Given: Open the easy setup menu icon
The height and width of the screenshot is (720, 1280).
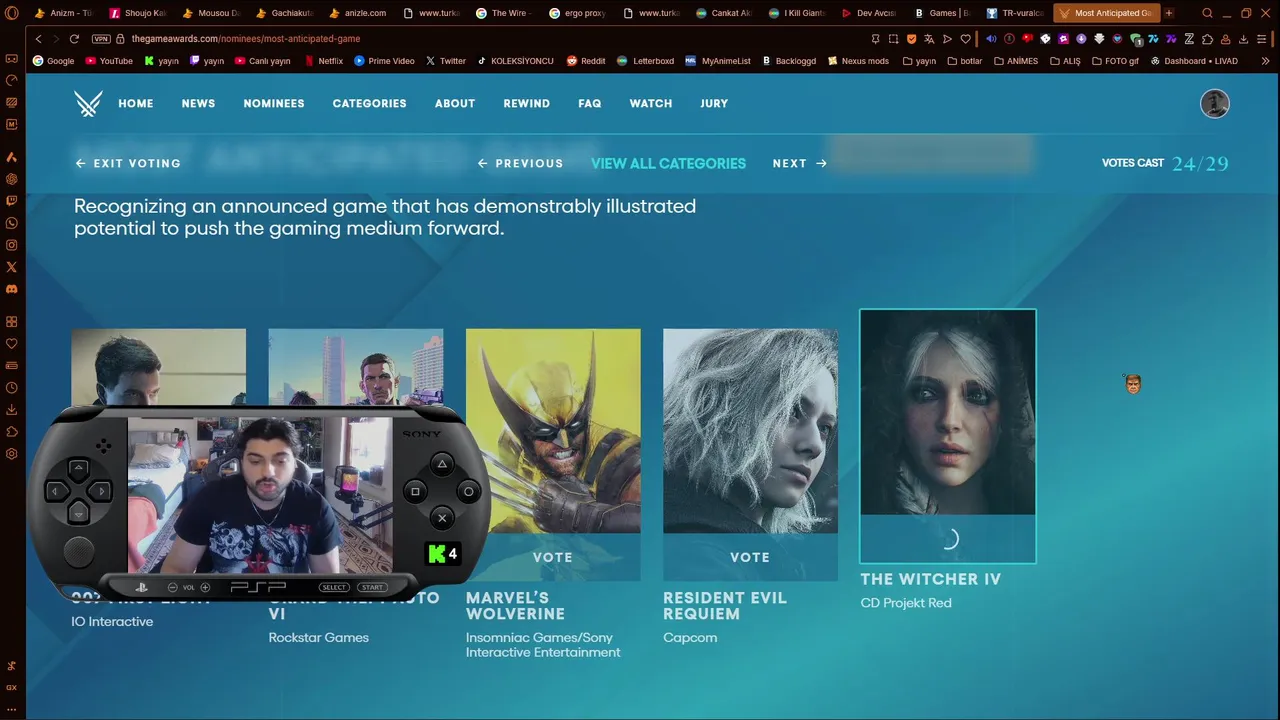Looking at the screenshot, I should coord(1262,39).
